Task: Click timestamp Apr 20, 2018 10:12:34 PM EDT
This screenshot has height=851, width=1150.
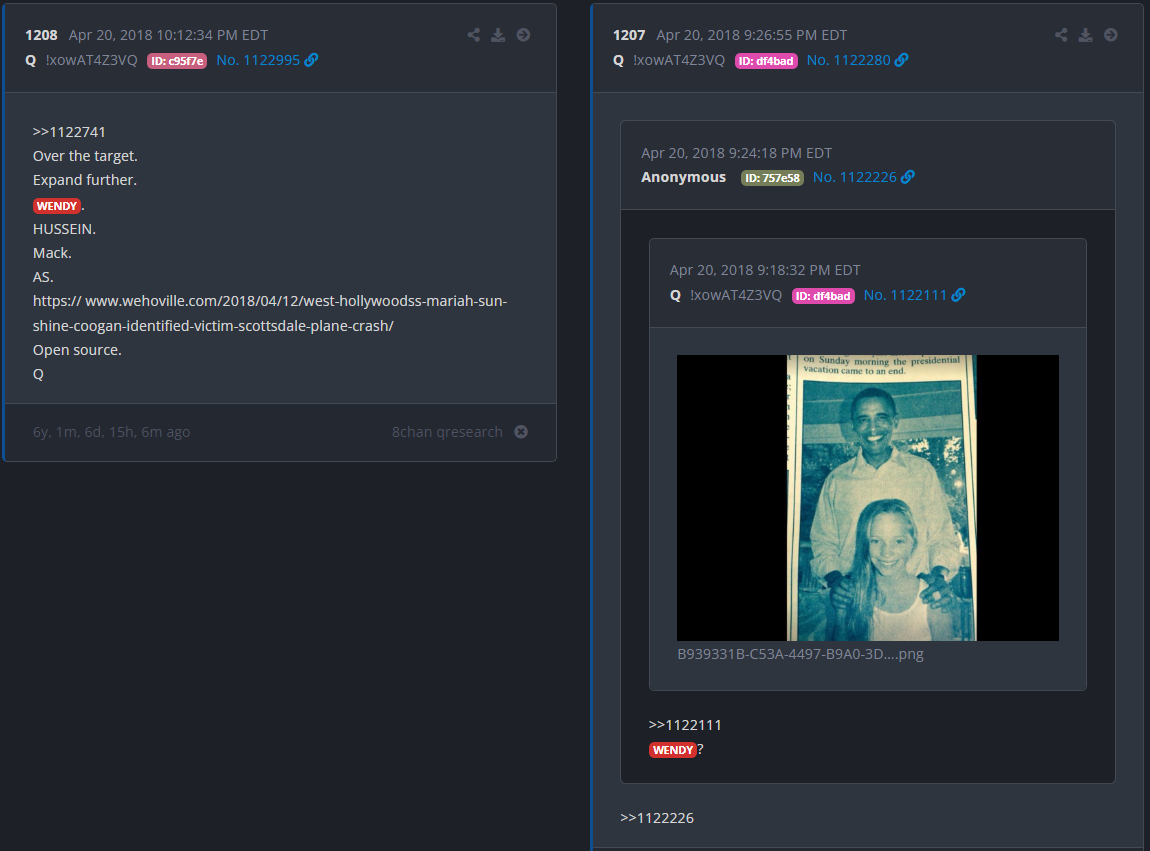Action: 168,35
